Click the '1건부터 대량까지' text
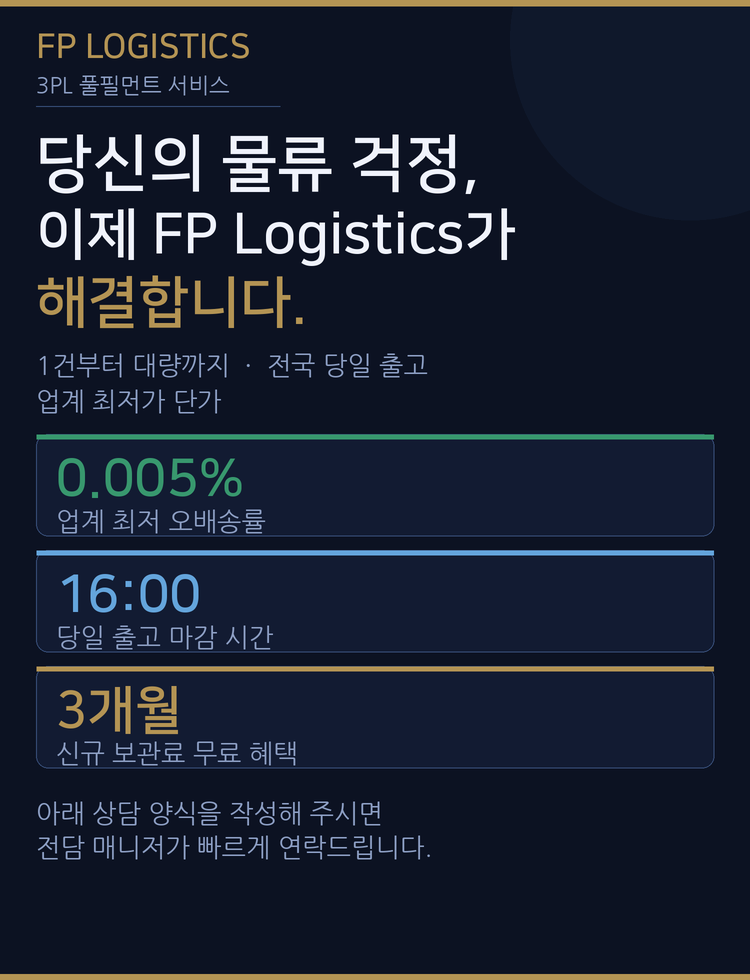Screen dimensions: 750x980 click(x=131, y=365)
